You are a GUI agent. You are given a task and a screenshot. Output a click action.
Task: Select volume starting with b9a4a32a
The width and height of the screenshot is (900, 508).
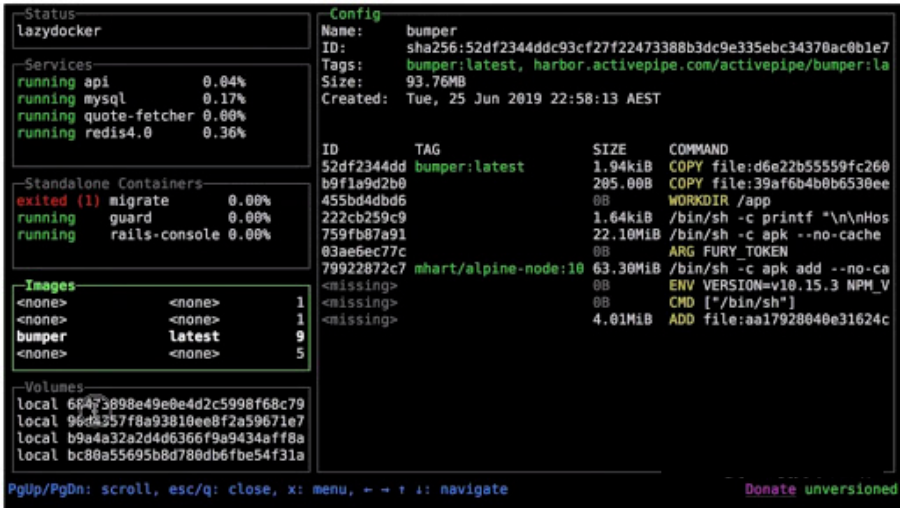click(161, 439)
